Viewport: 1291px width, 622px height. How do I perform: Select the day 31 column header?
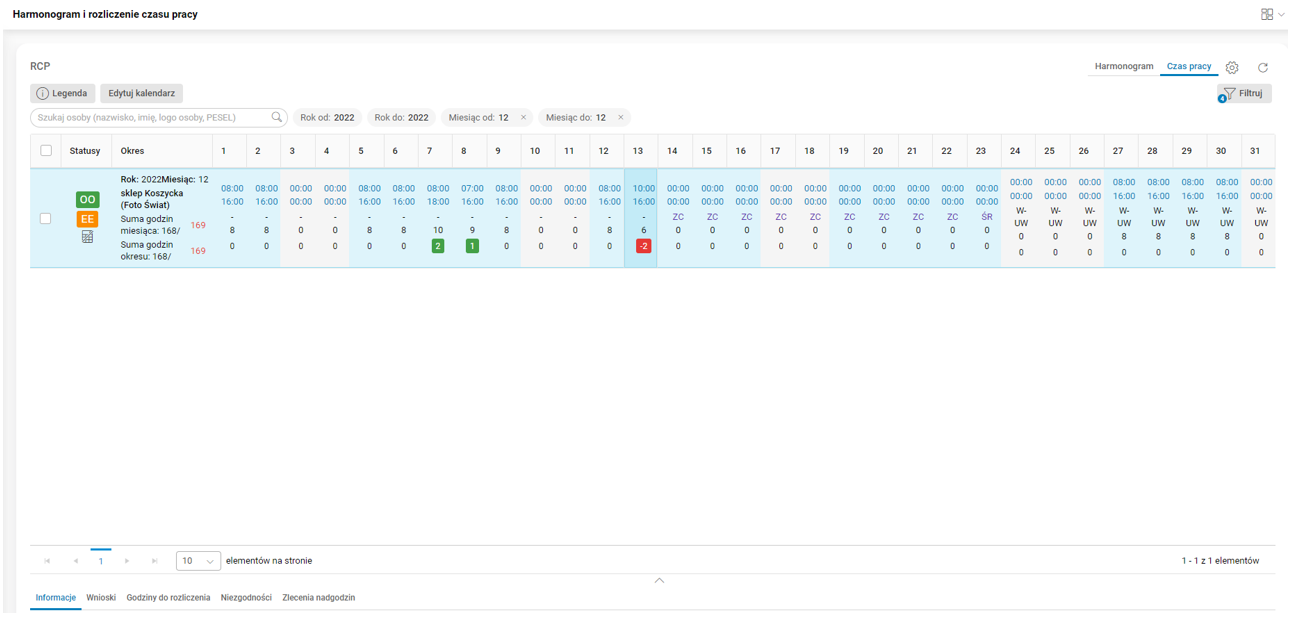(x=1256, y=151)
